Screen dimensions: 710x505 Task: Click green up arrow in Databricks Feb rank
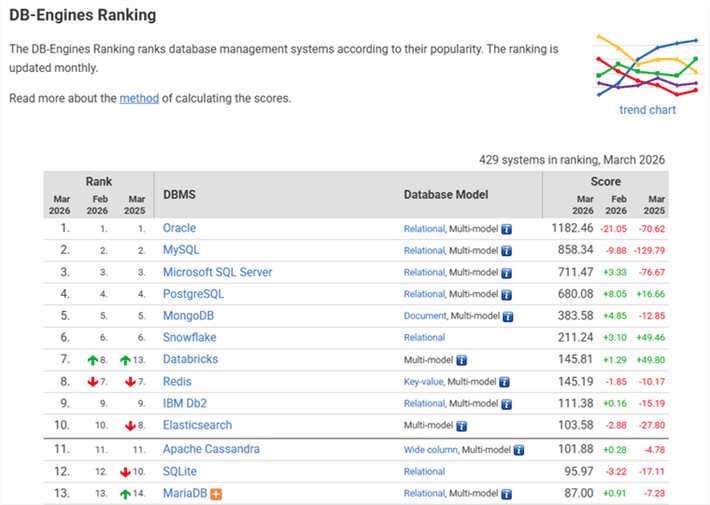(x=92, y=360)
